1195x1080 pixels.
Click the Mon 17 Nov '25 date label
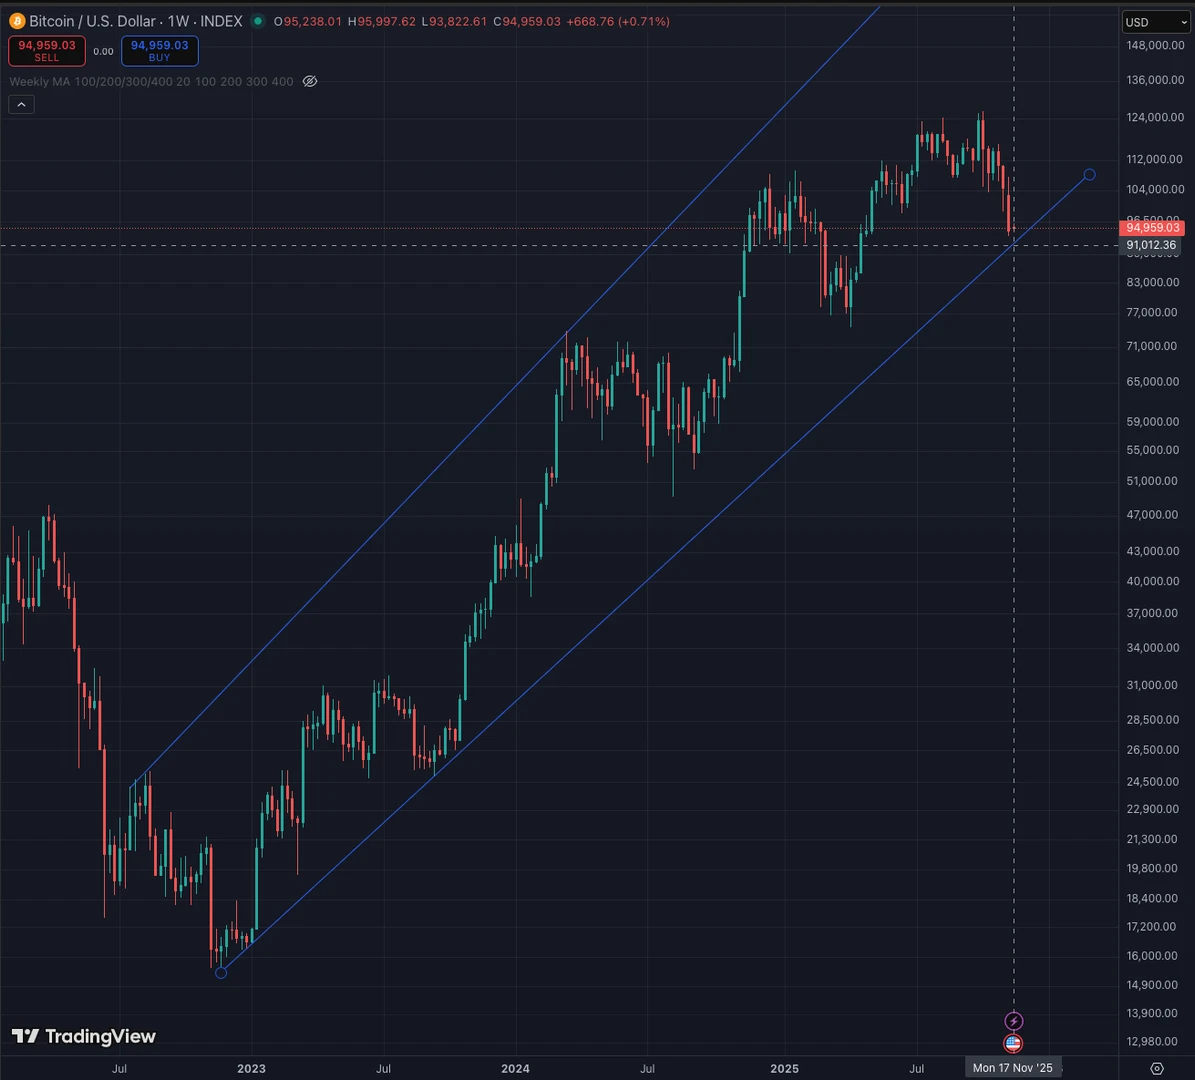(1013, 1067)
